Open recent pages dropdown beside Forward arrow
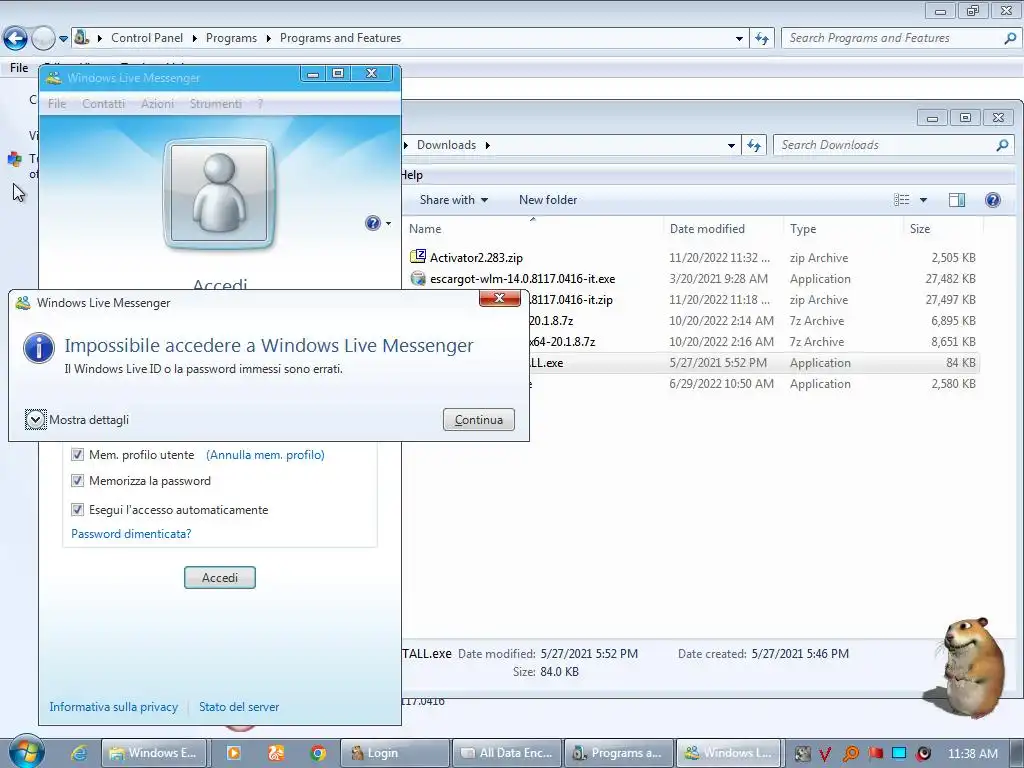 (63, 39)
